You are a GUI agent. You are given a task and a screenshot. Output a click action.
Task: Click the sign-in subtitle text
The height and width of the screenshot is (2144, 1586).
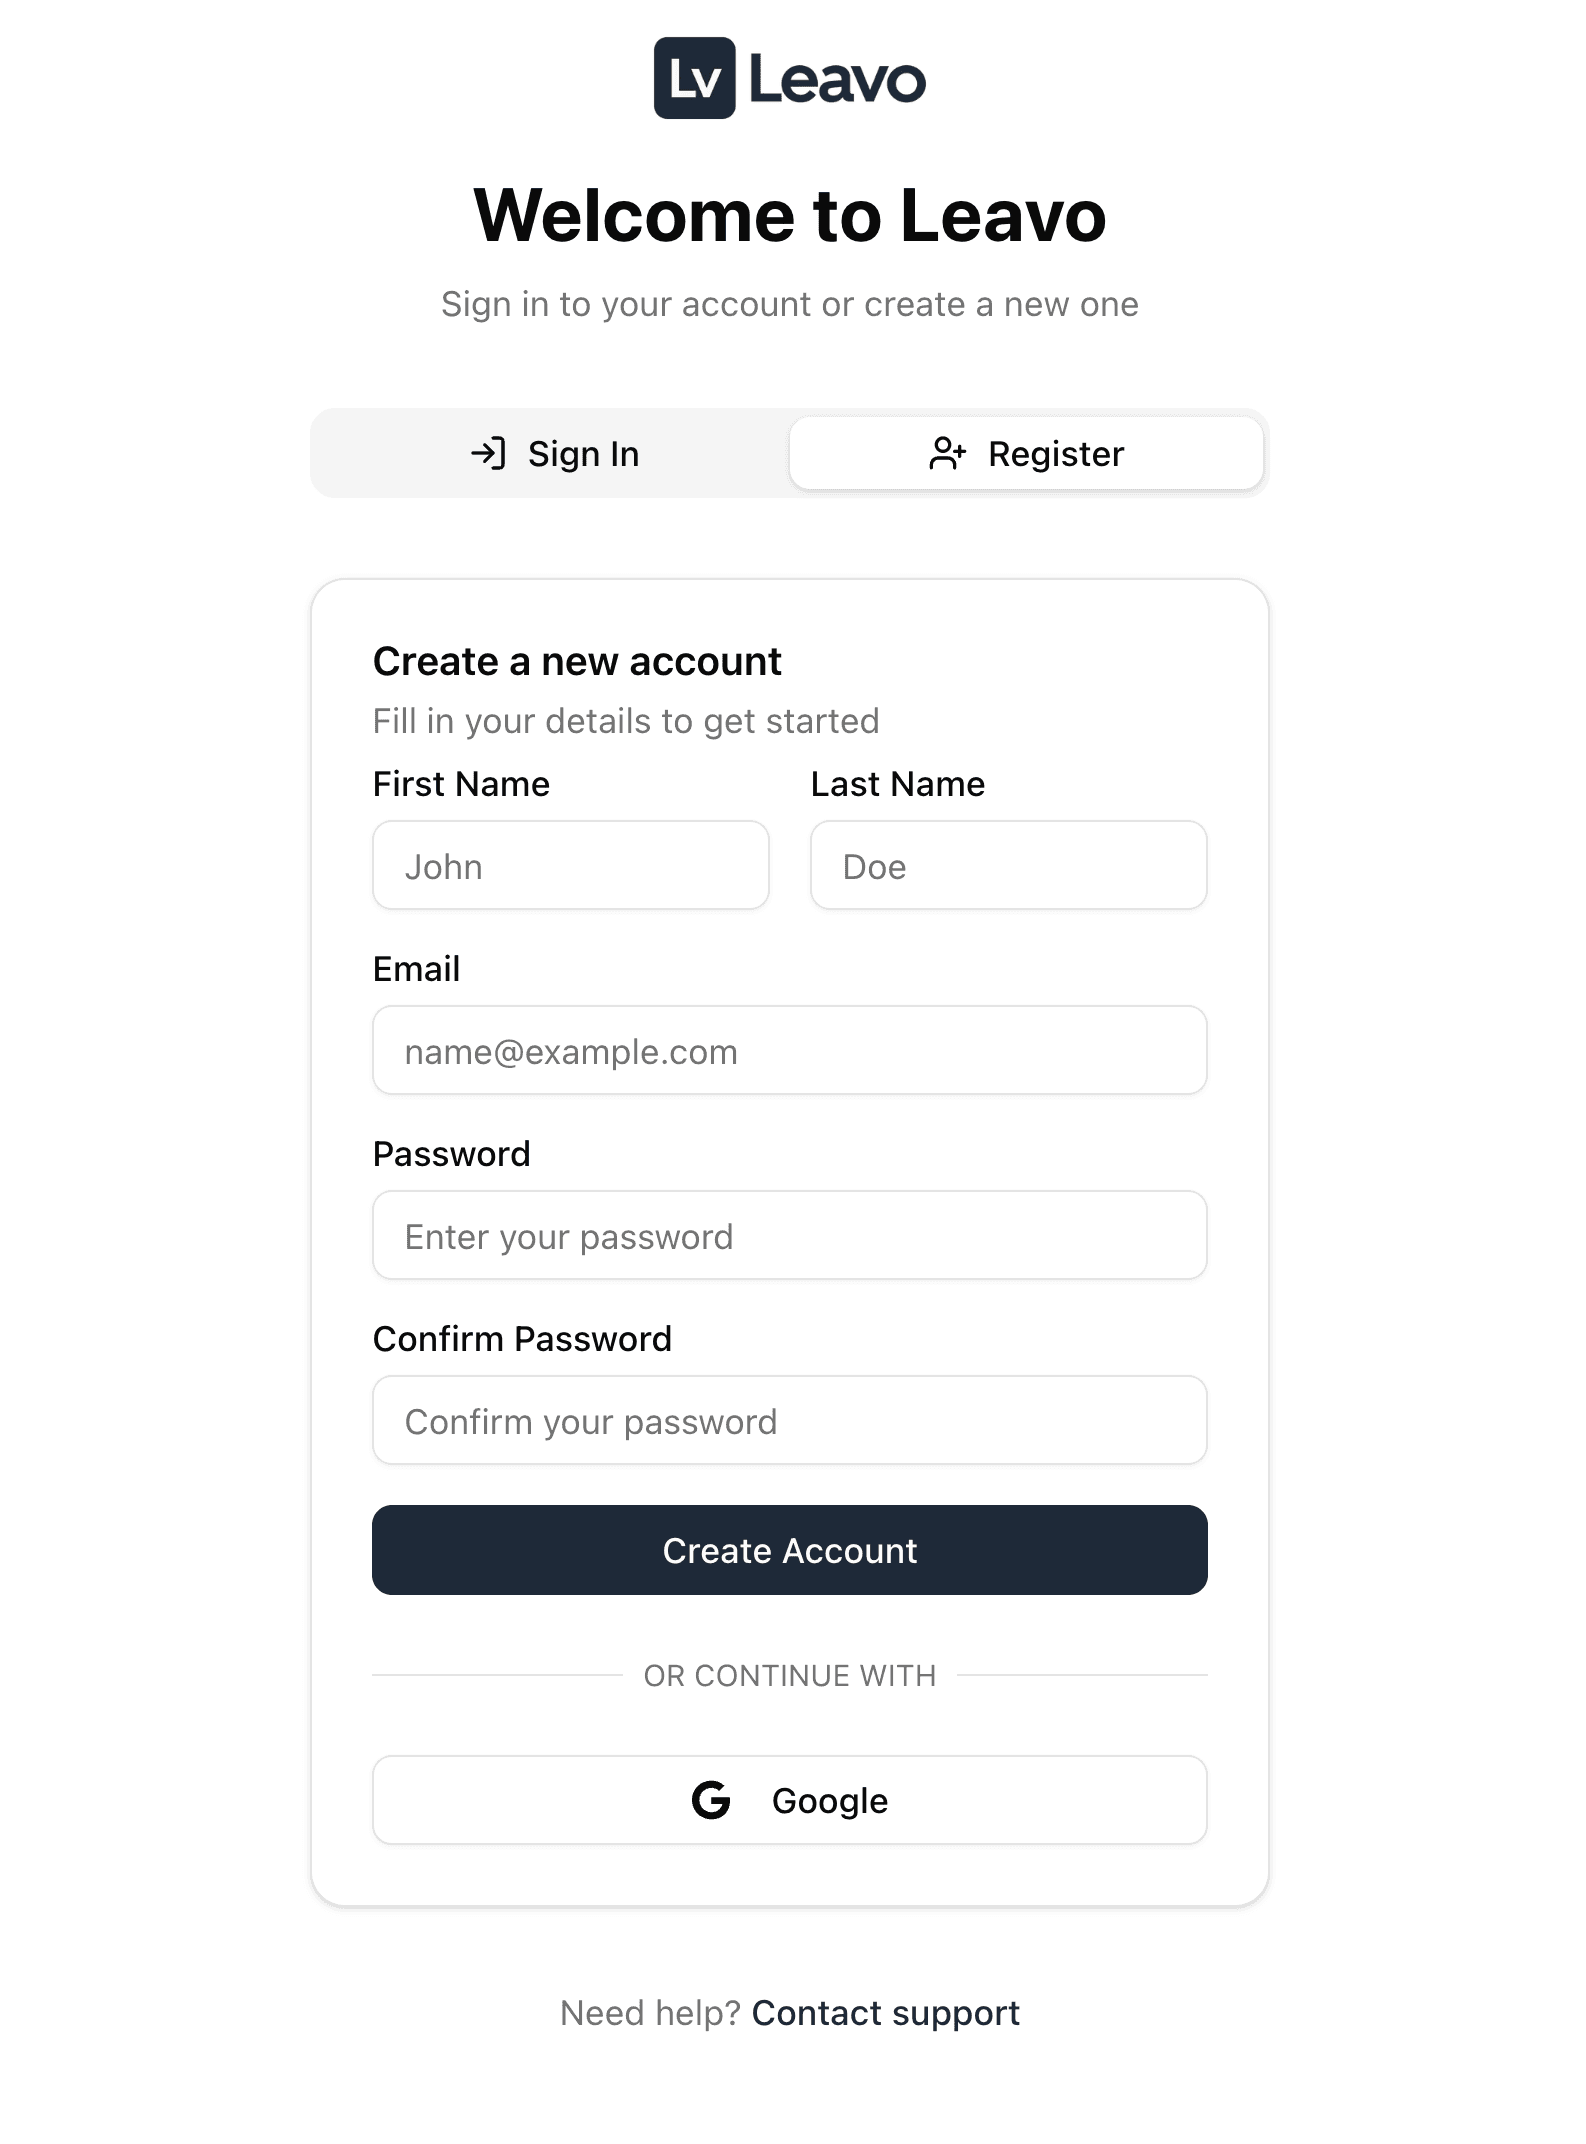[790, 304]
